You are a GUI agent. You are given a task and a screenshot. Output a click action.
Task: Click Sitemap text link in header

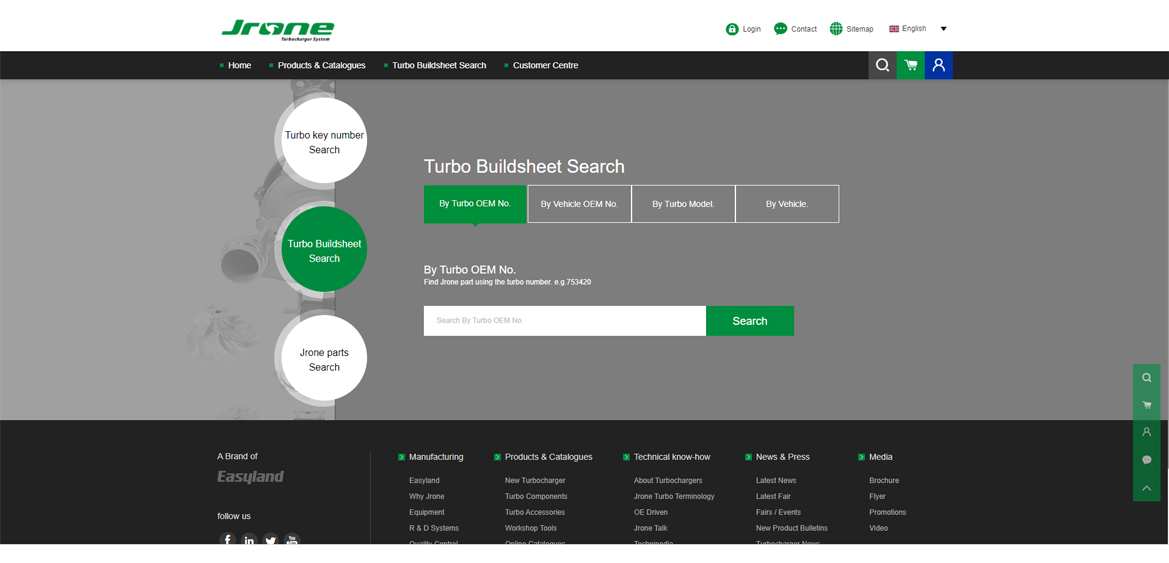860,29
